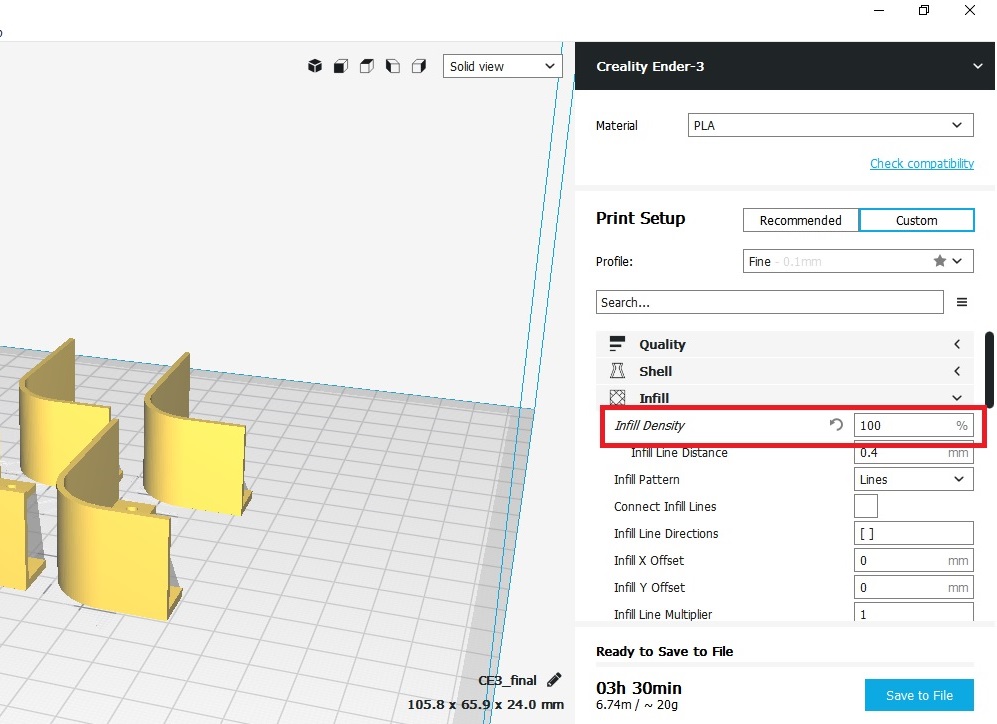The width and height of the screenshot is (997, 724).
Task: Switch to top view using the cube icon
Action: pos(366,65)
